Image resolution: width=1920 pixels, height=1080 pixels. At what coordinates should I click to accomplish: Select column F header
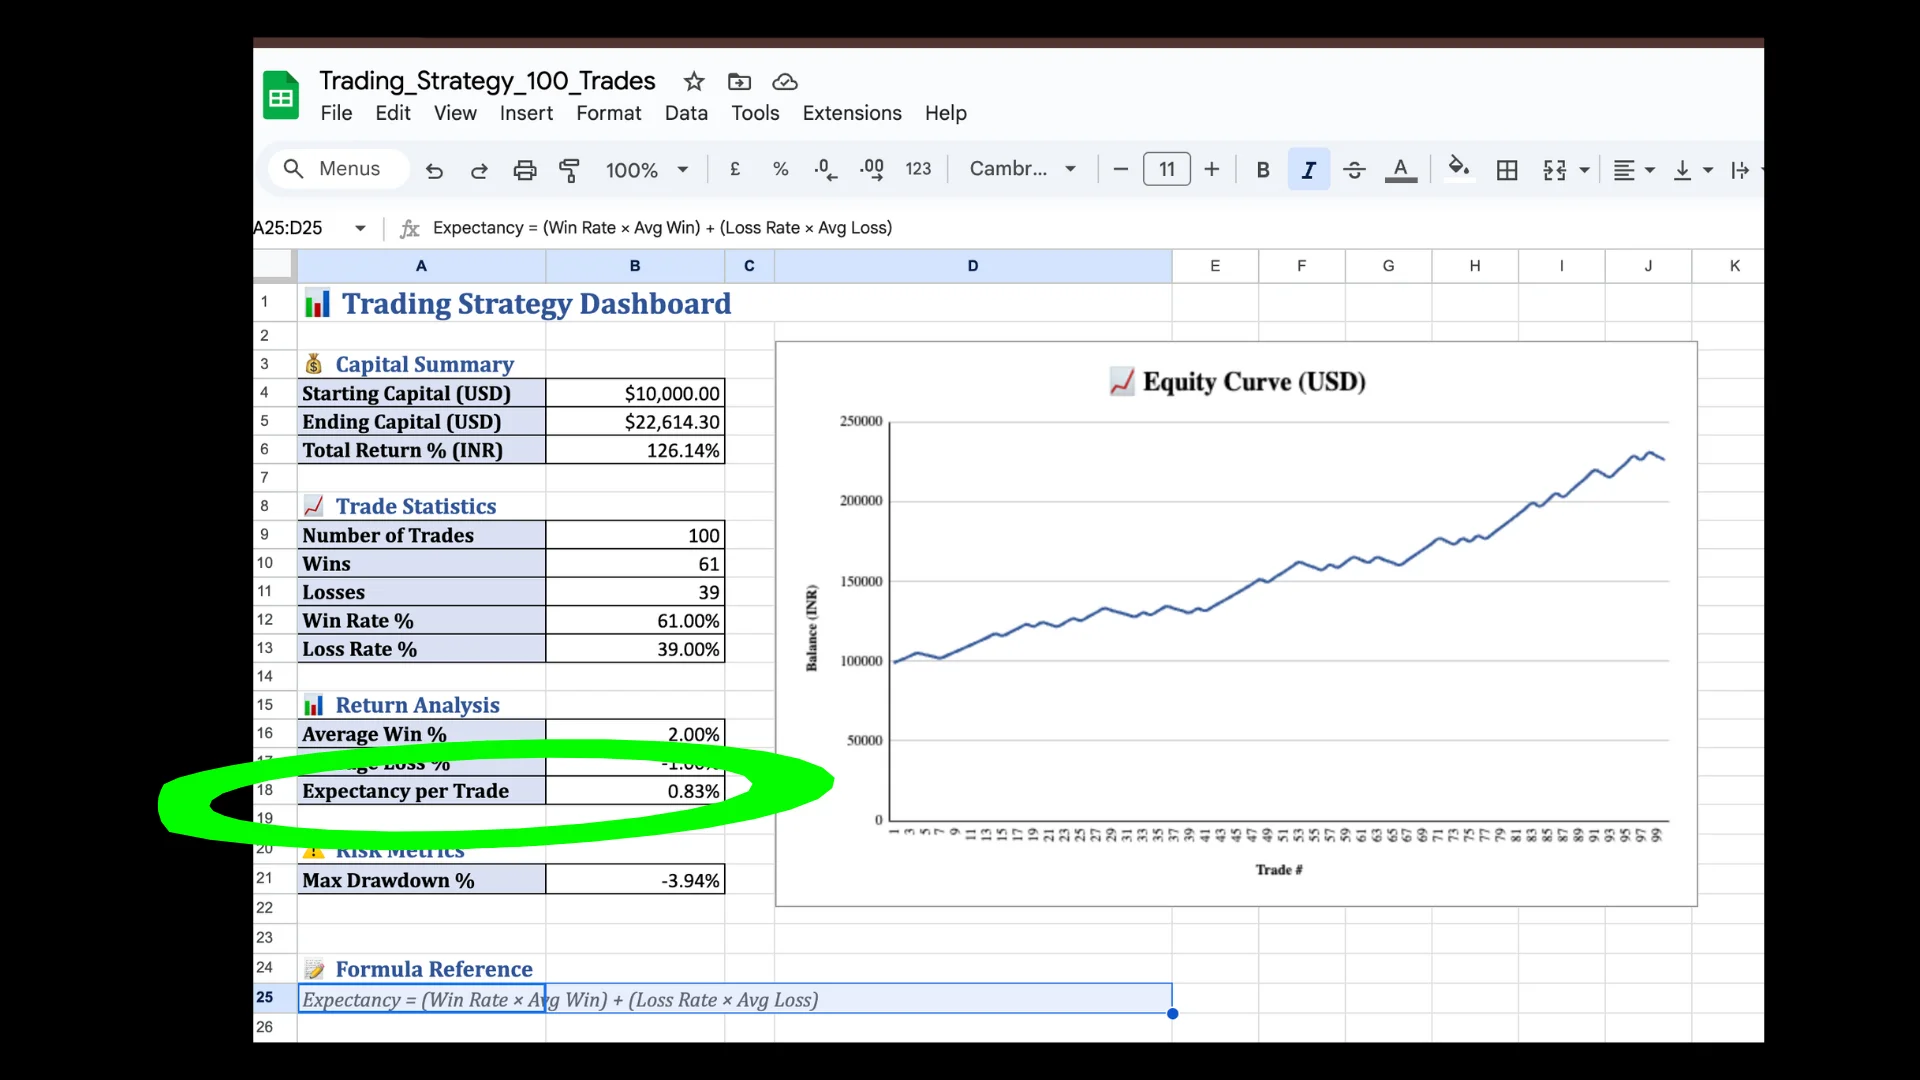(1301, 265)
